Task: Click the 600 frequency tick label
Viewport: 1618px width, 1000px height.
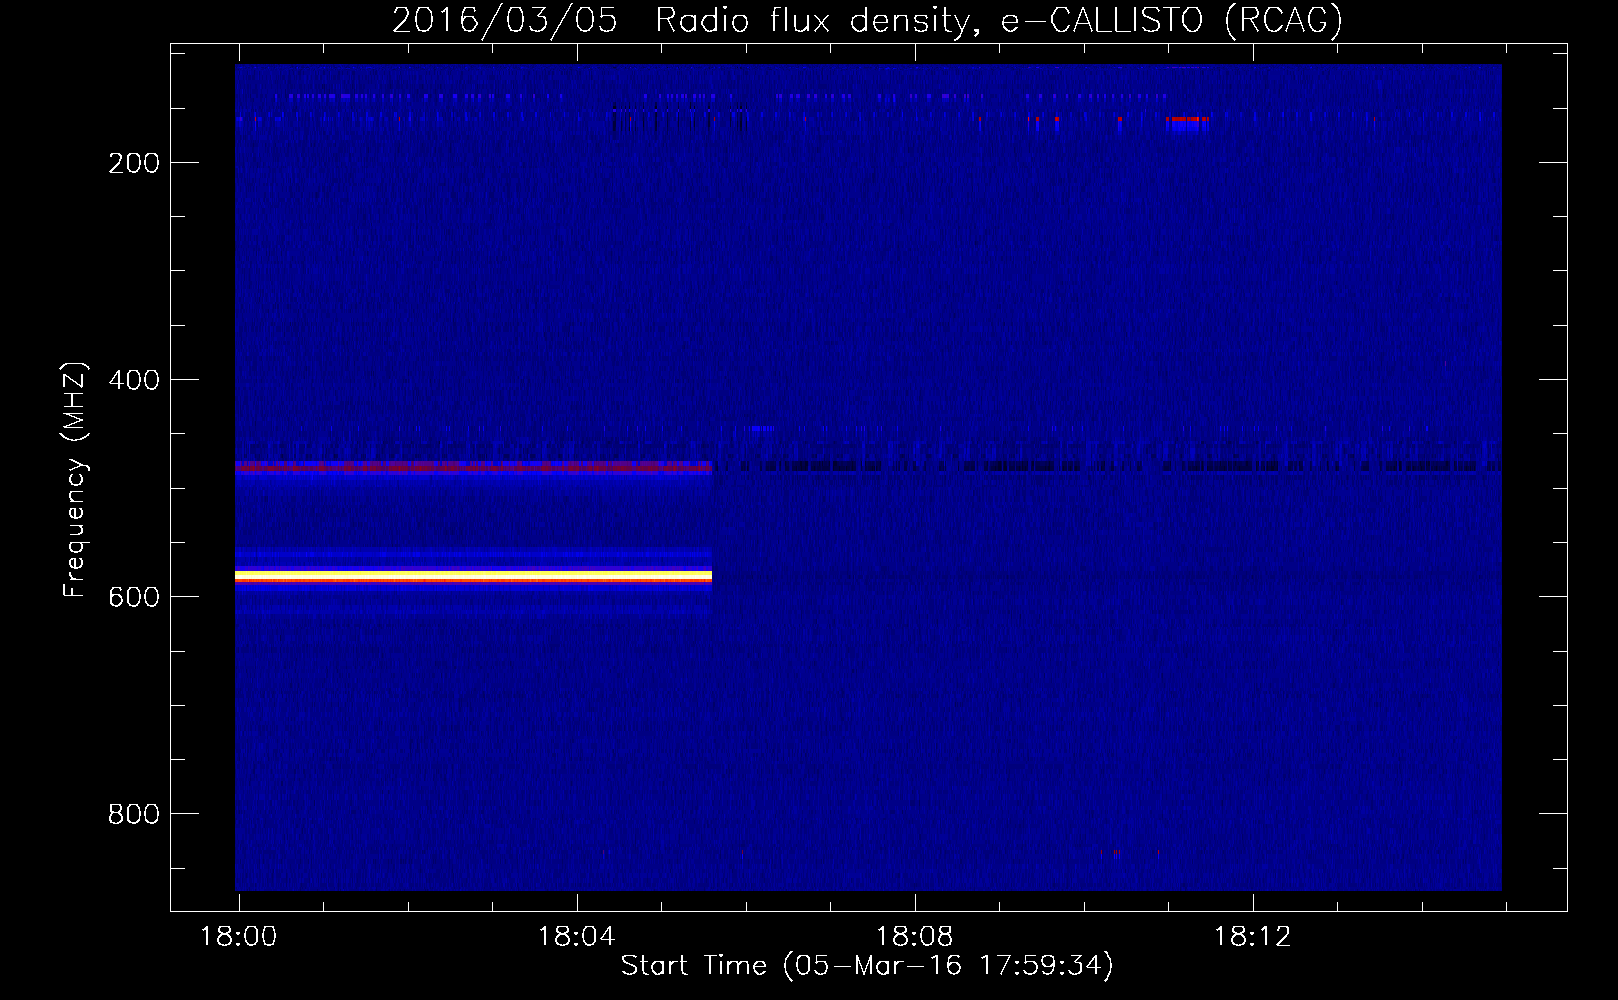Action: (x=134, y=597)
